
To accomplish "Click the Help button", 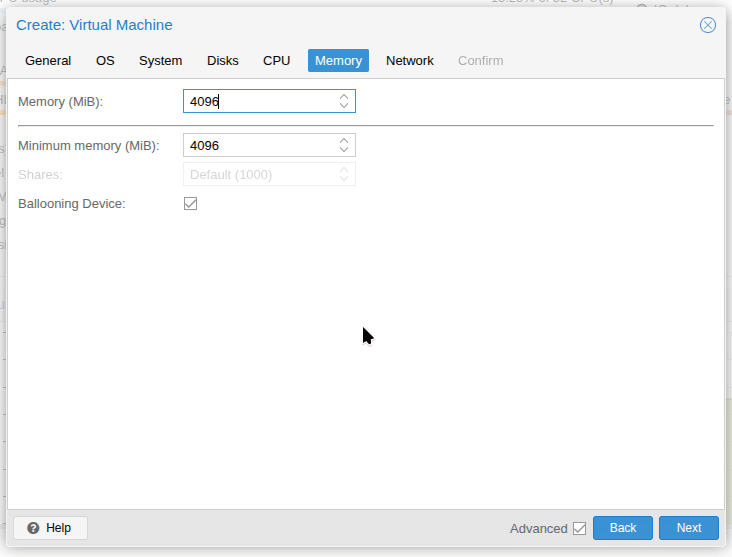I will pyautogui.click(x=50, y=528).
